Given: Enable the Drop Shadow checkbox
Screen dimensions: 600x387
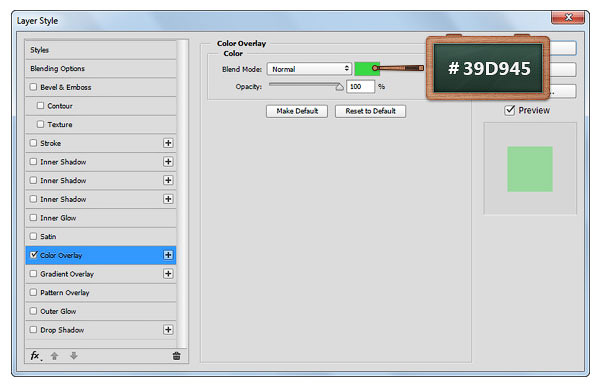Looking at the screenshot, I should point(33,330).
